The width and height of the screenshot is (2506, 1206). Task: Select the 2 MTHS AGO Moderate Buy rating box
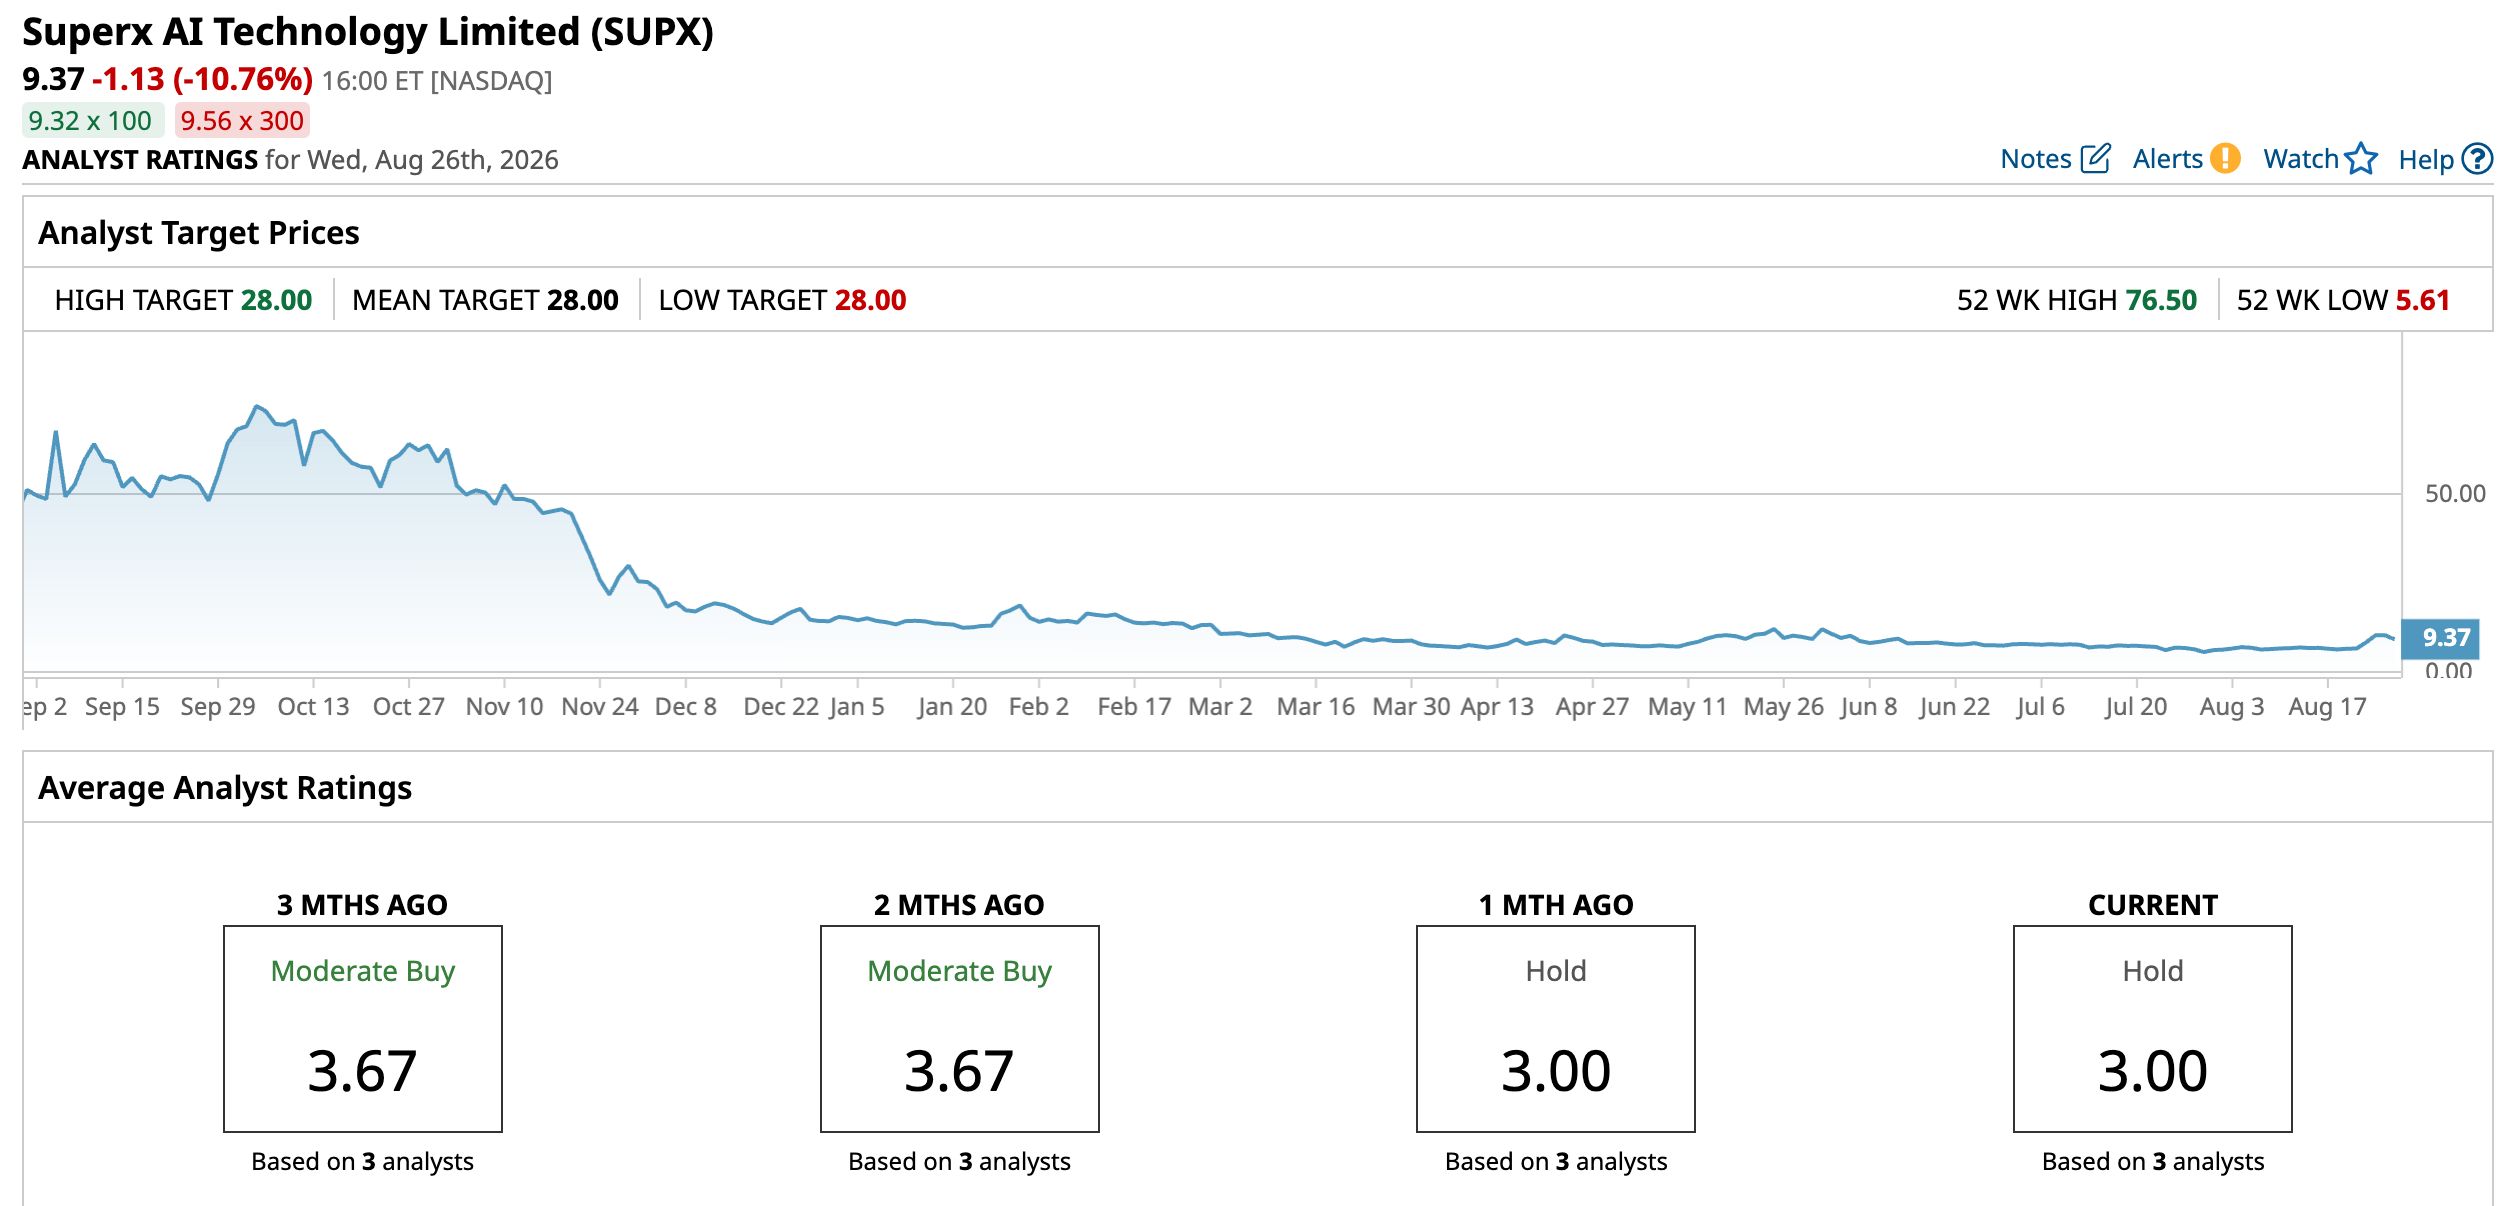click(x=960, y=1029)
